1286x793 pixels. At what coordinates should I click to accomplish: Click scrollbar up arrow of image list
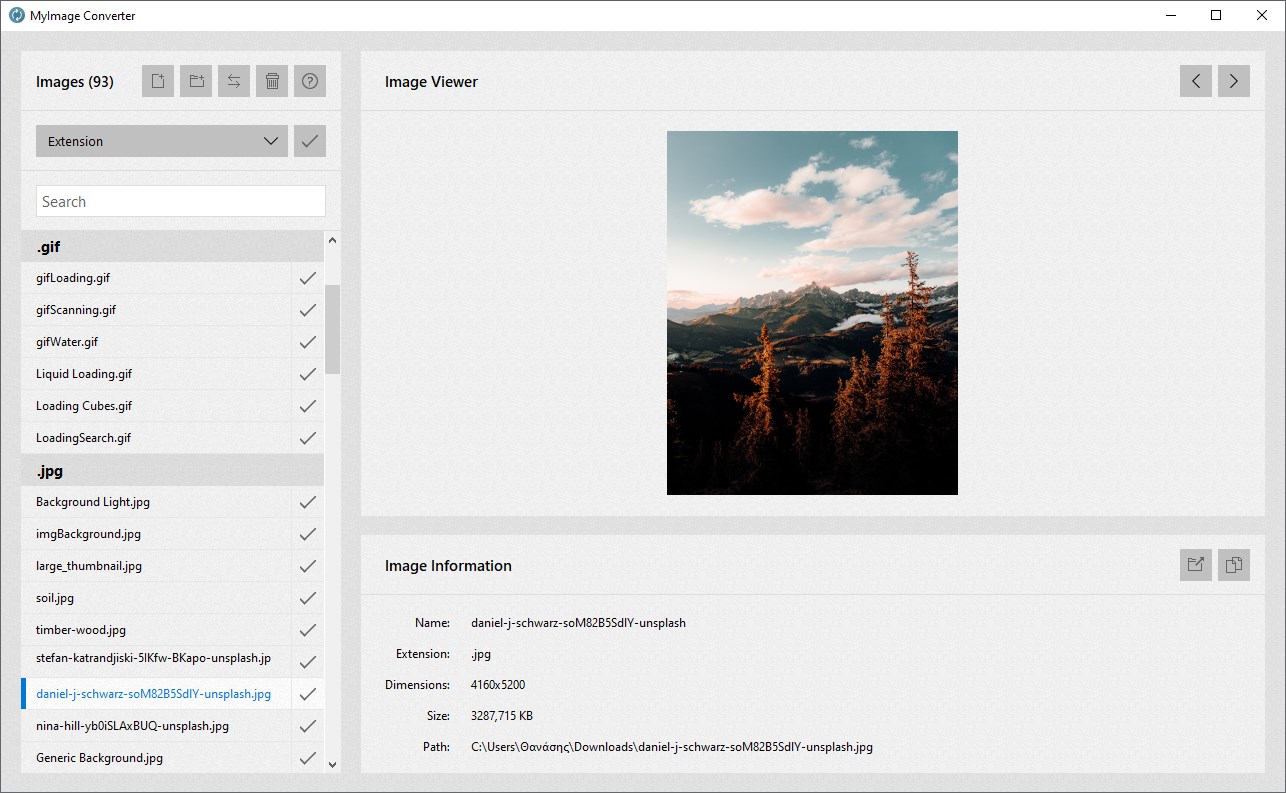click(x=333, y=240)
